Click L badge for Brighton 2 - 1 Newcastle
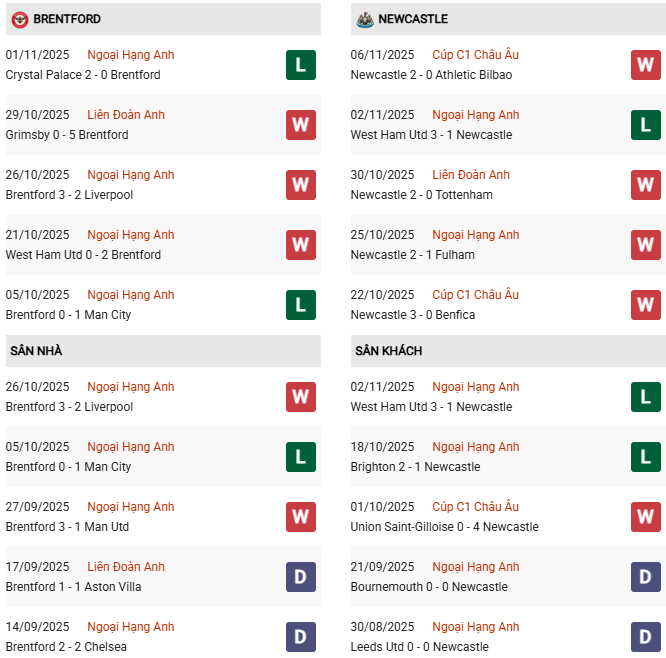Viewport: 666px width, 658px height. click(x=645, y=457)
